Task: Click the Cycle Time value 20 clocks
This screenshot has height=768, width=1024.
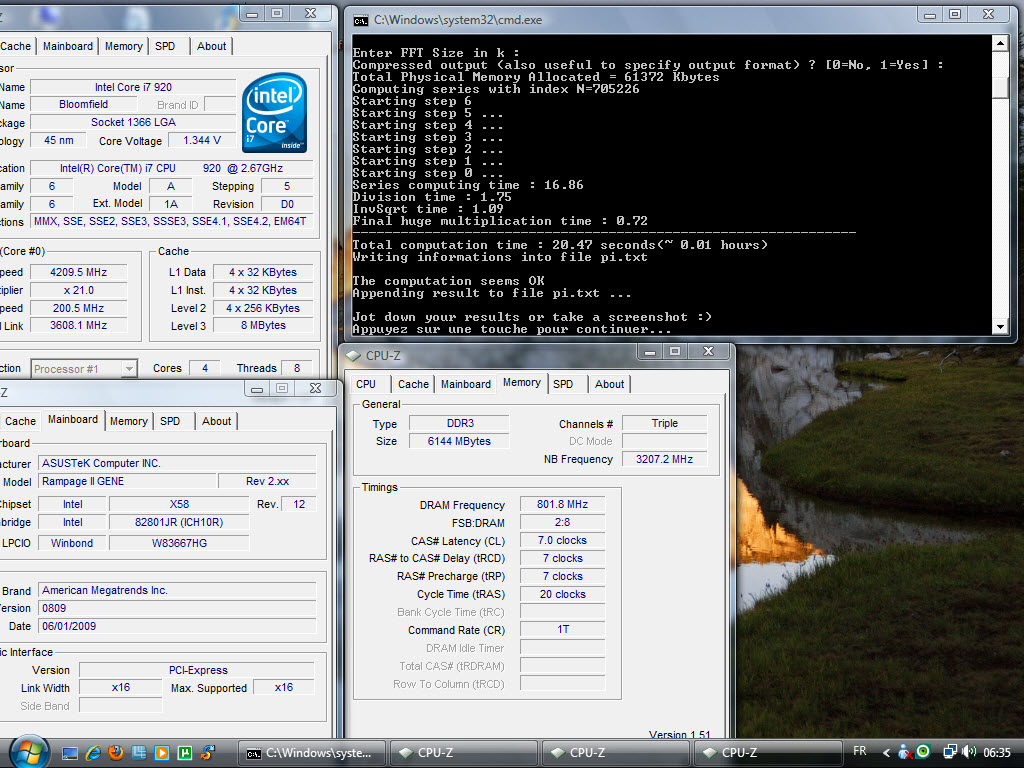Action: click(562, 594)
